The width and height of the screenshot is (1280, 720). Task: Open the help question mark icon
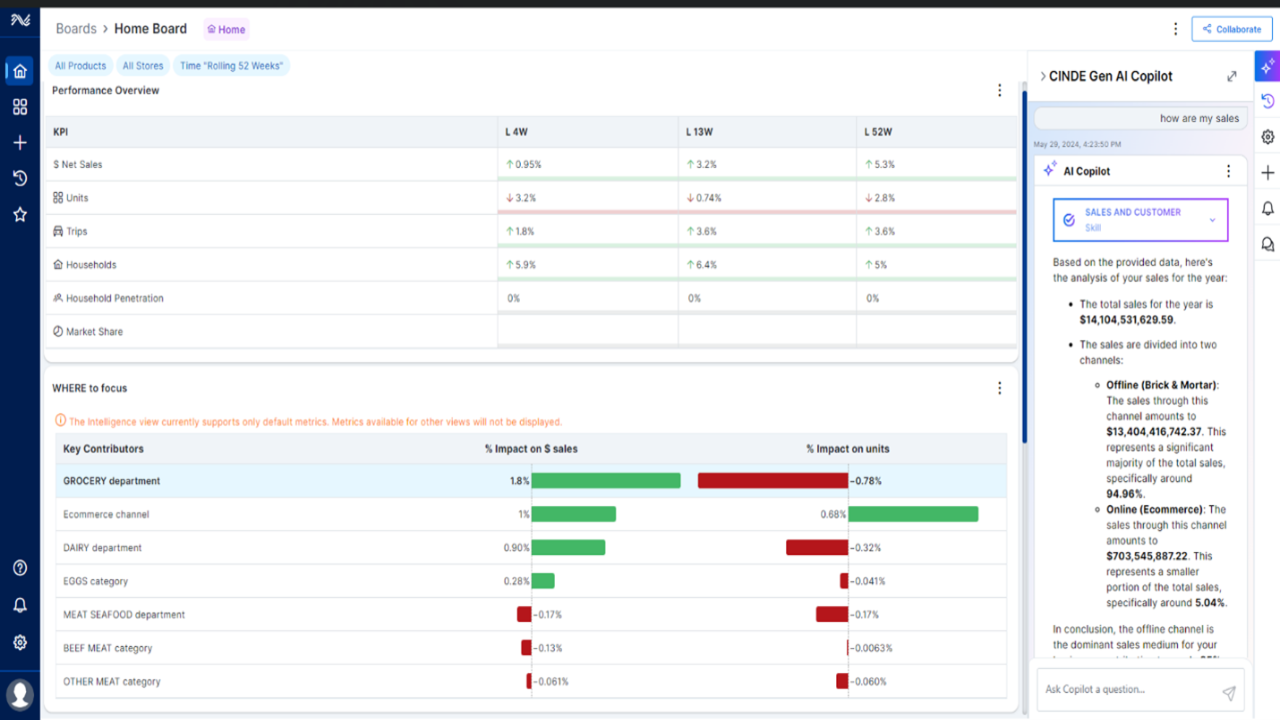tap(20, 568)
